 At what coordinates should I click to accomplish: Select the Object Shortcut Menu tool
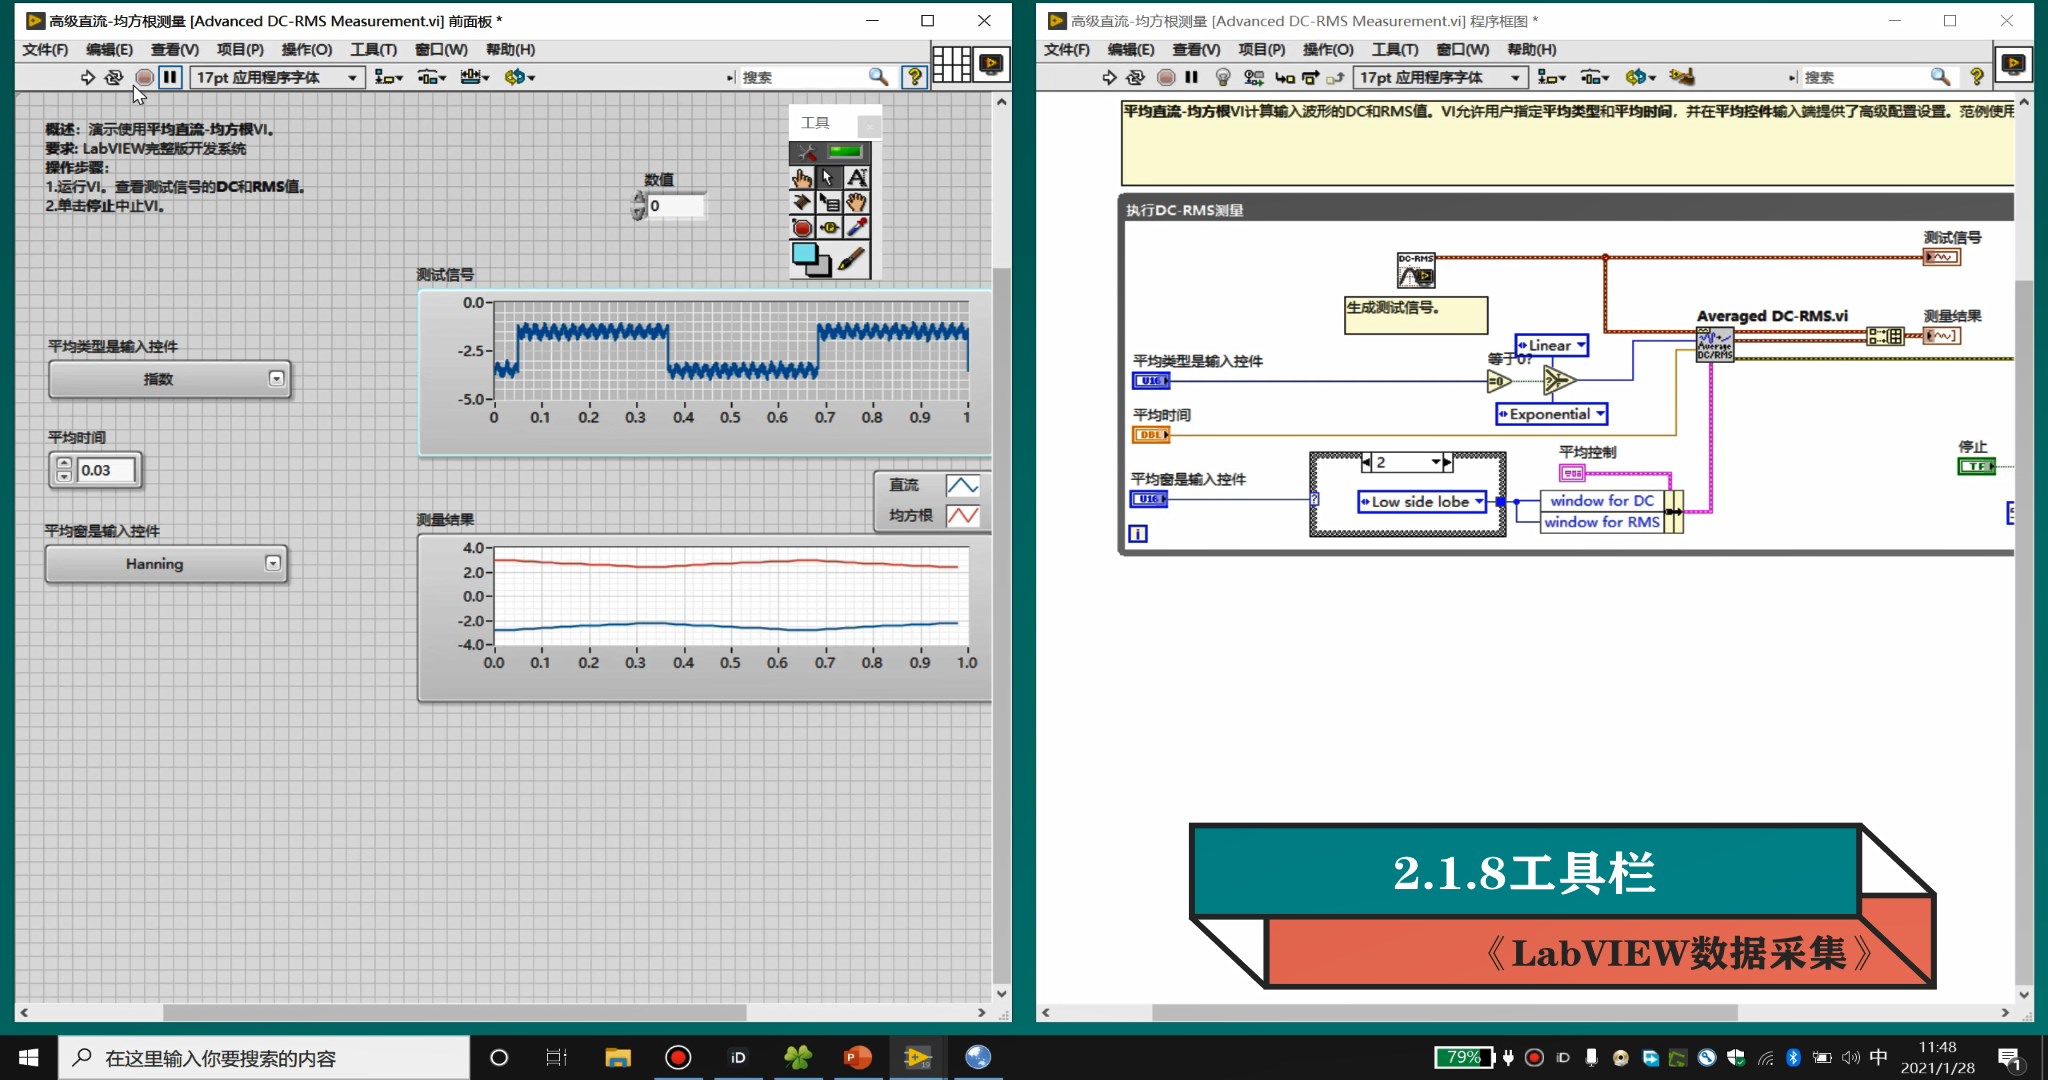(x=829, y=203)
